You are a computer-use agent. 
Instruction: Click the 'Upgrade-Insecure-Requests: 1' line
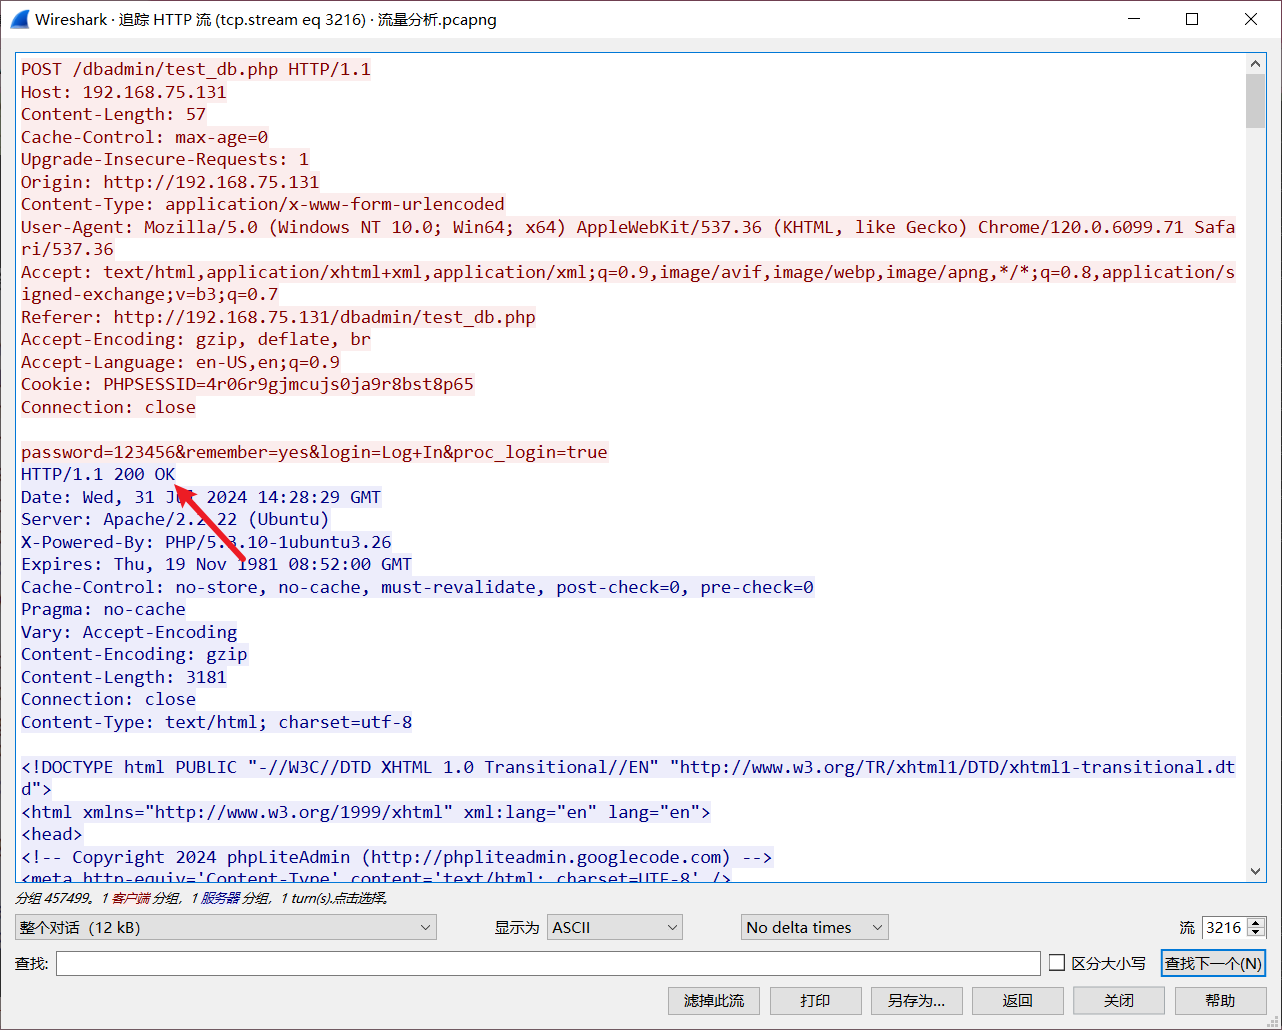click(165, 159)
